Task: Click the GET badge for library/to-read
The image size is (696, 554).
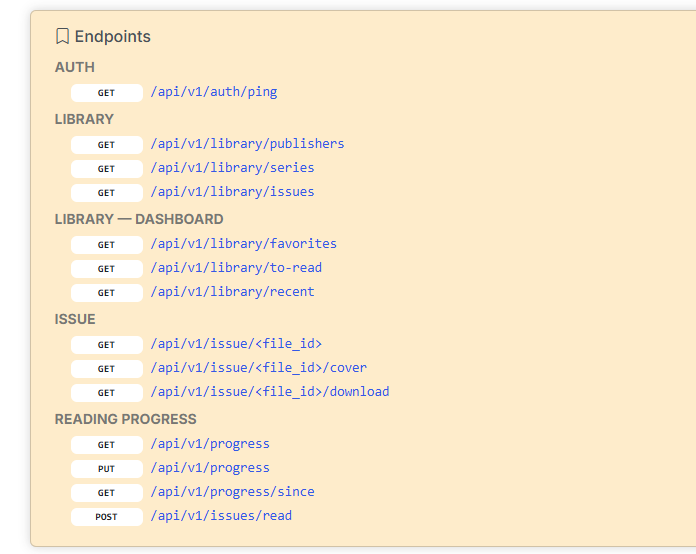Action: pyautogui.click(x=107, y=269)
